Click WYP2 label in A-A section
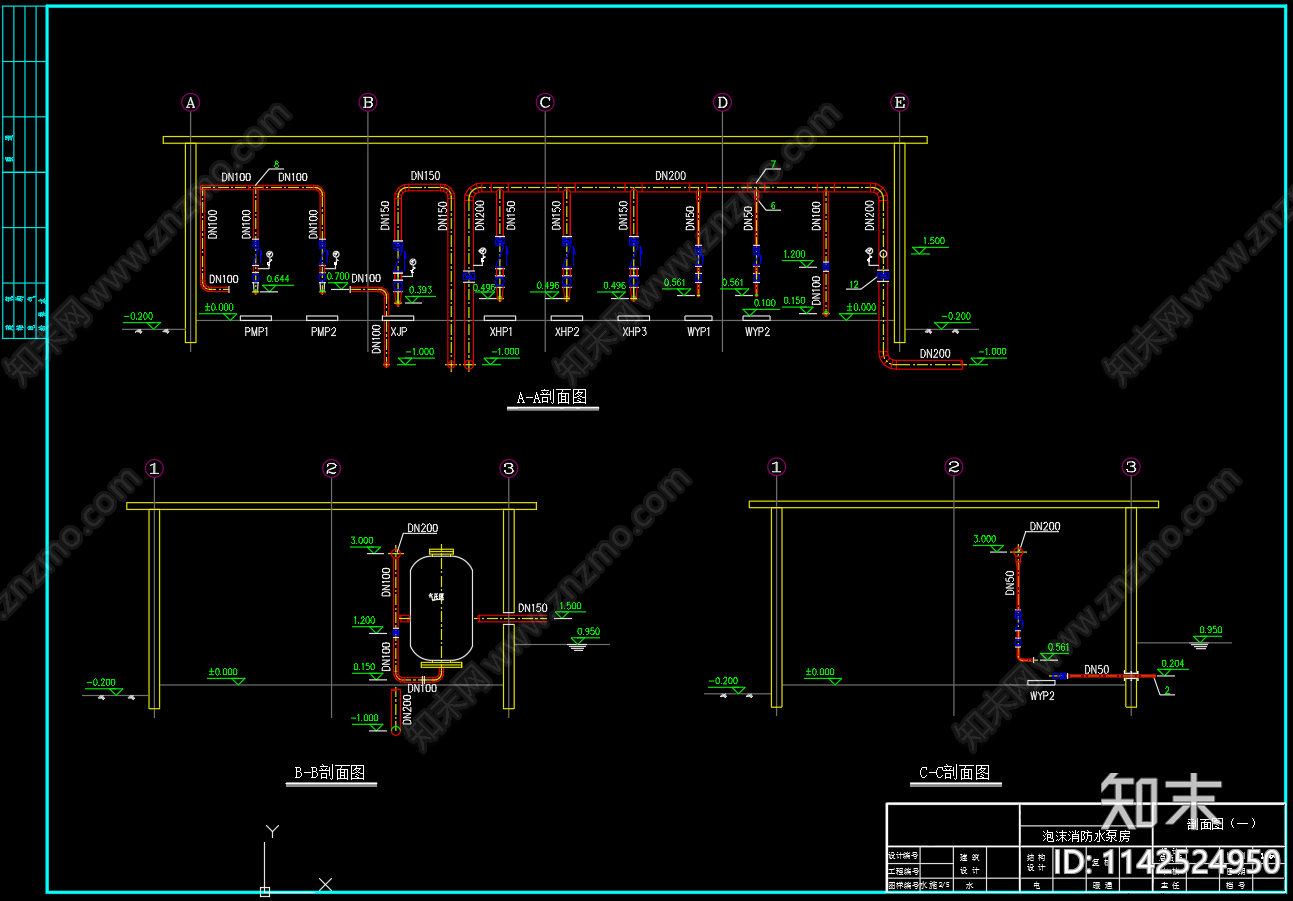 pyautogui.click(x=757, y=332)
